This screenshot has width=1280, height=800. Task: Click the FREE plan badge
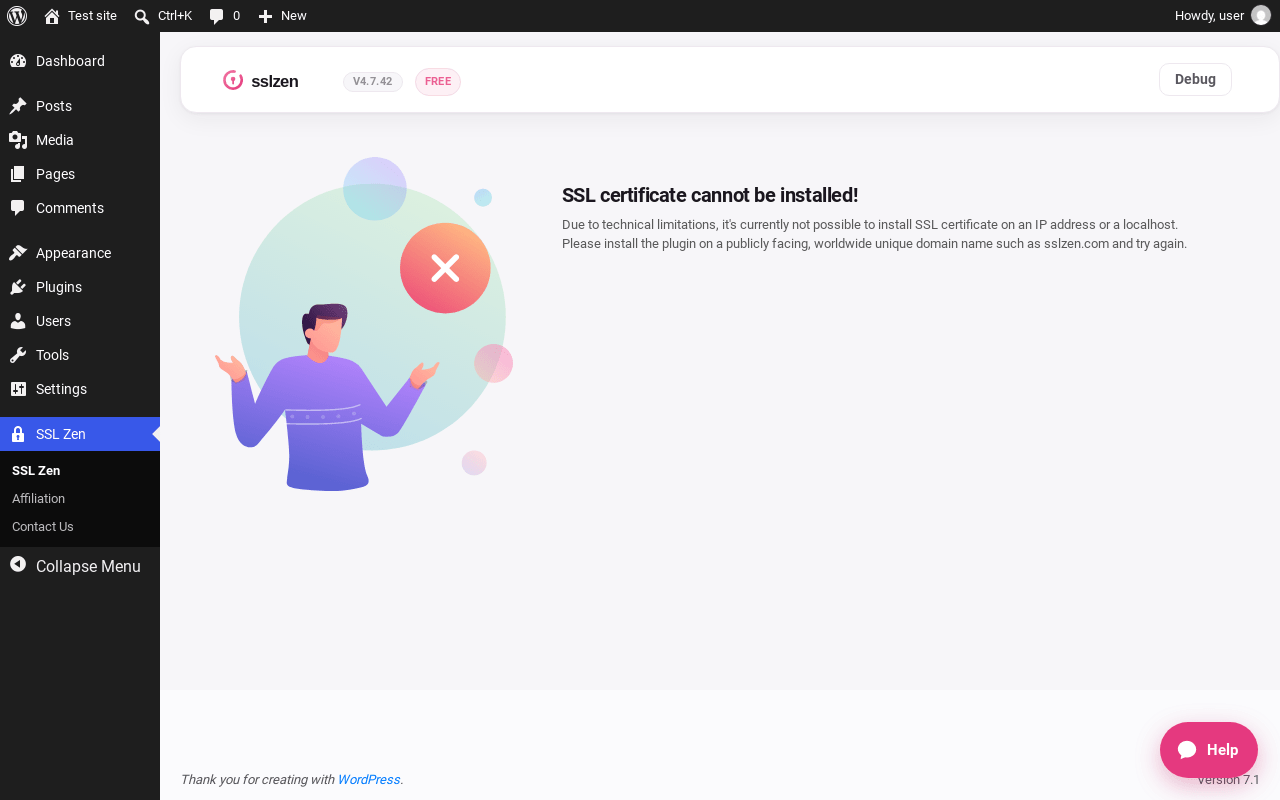coord(438,82)
